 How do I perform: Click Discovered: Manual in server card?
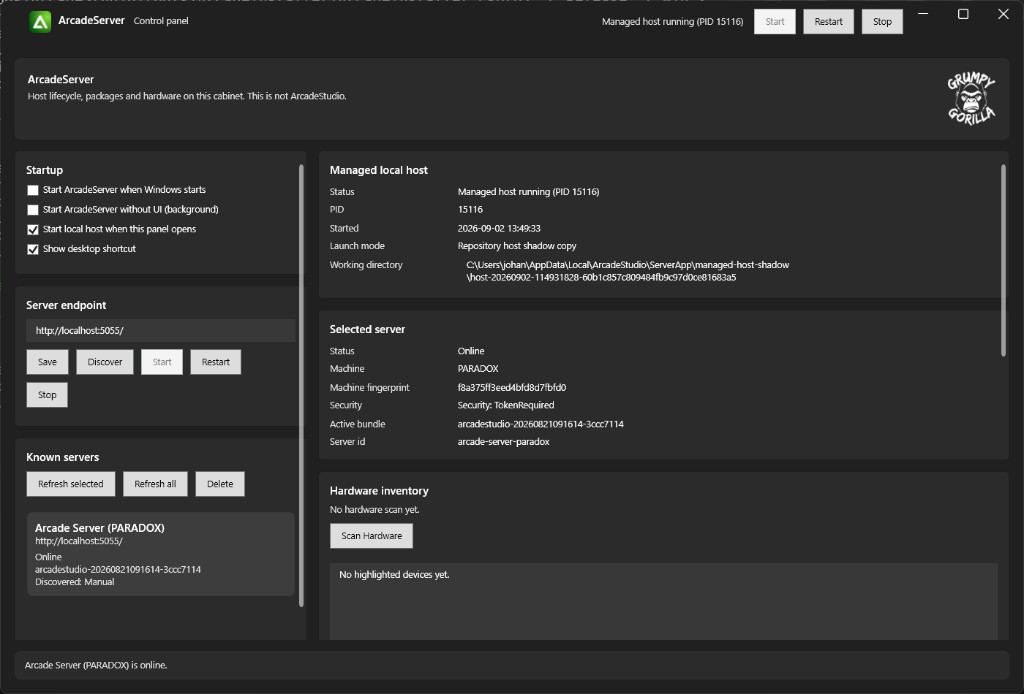coord(74,582)
